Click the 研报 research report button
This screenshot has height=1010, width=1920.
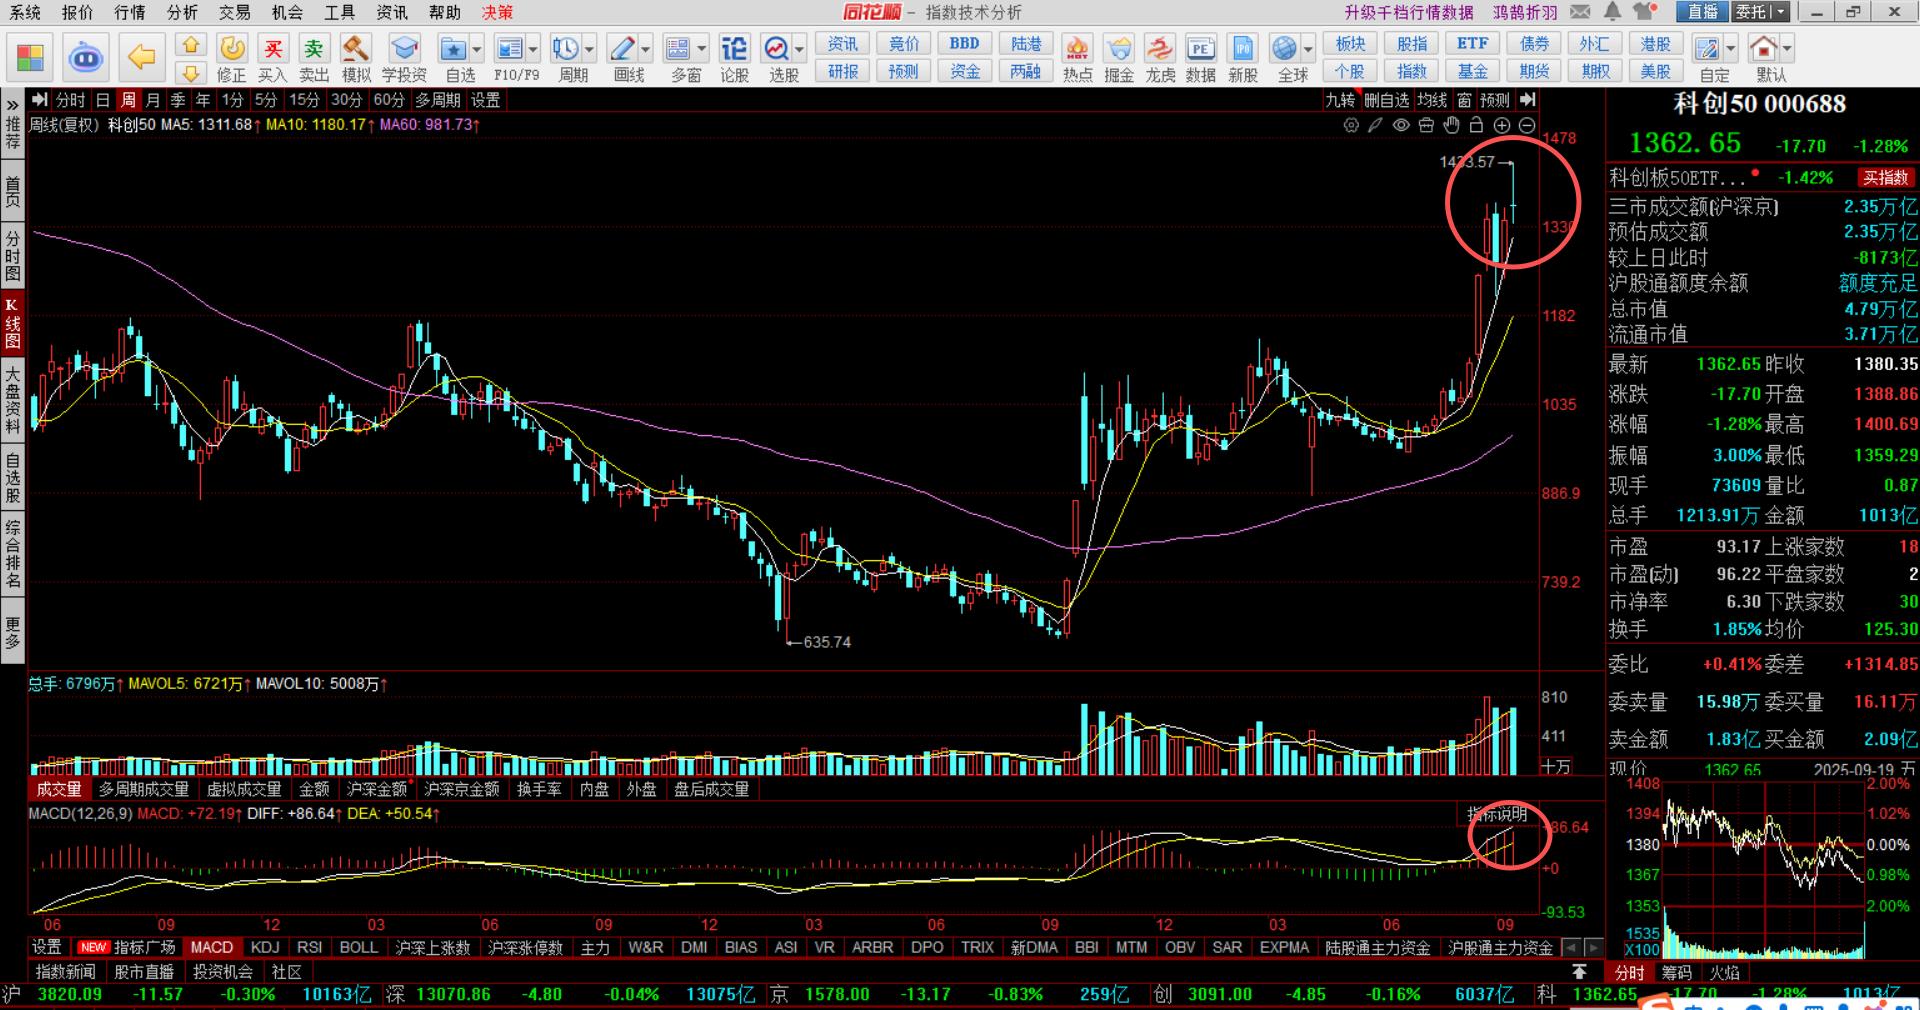pyautogui.click(x=842, y=72)
